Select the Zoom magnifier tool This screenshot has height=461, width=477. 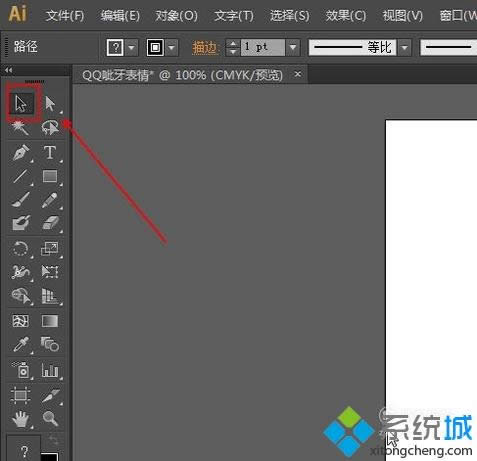click(x=50, y=418)
